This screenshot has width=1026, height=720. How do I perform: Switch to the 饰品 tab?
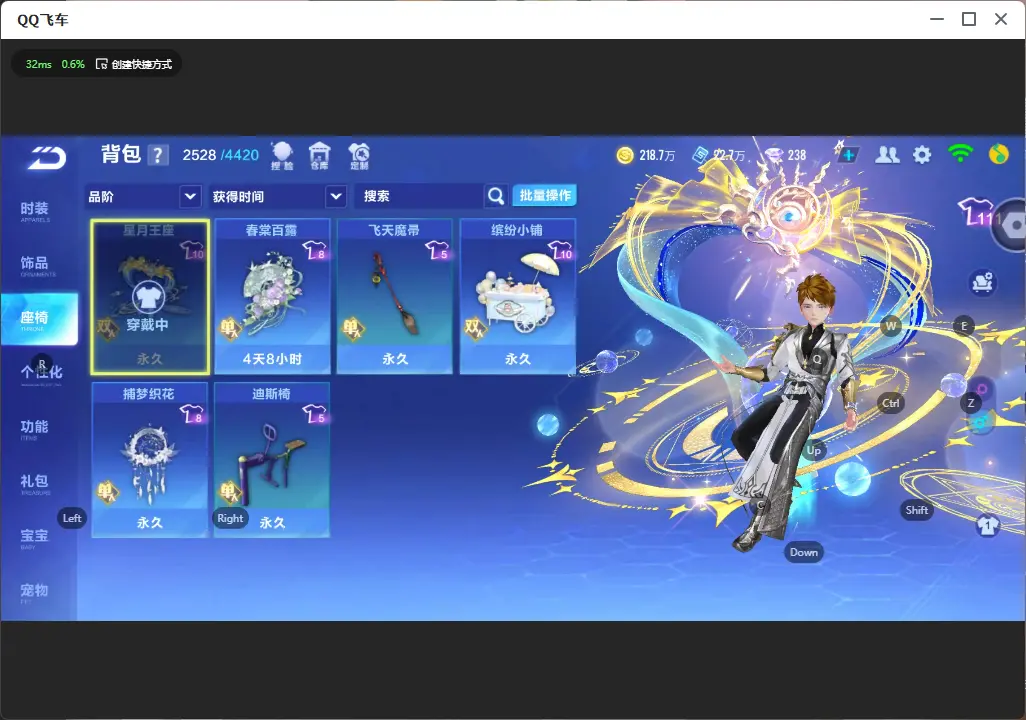(35, 265)
